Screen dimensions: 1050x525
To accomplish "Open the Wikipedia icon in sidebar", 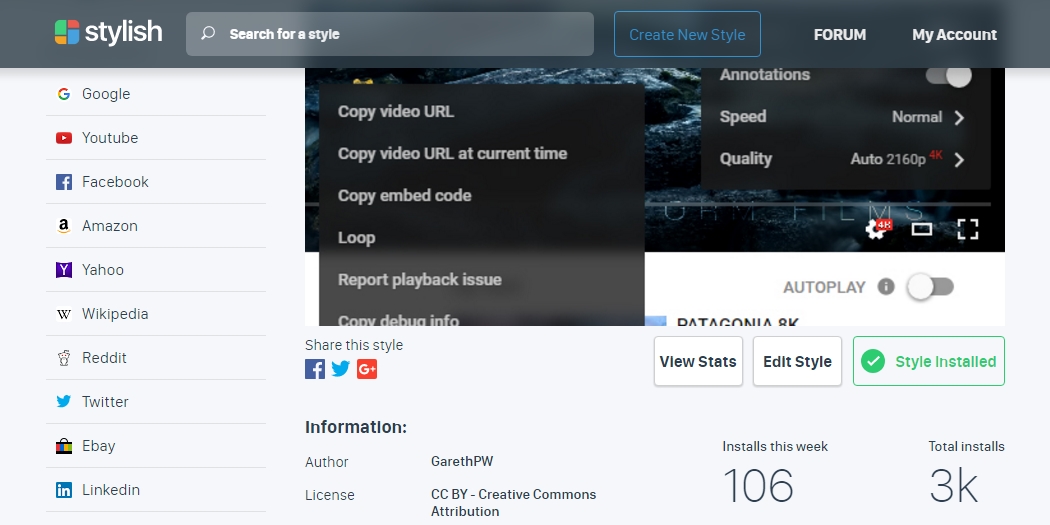I will point(64,314).
